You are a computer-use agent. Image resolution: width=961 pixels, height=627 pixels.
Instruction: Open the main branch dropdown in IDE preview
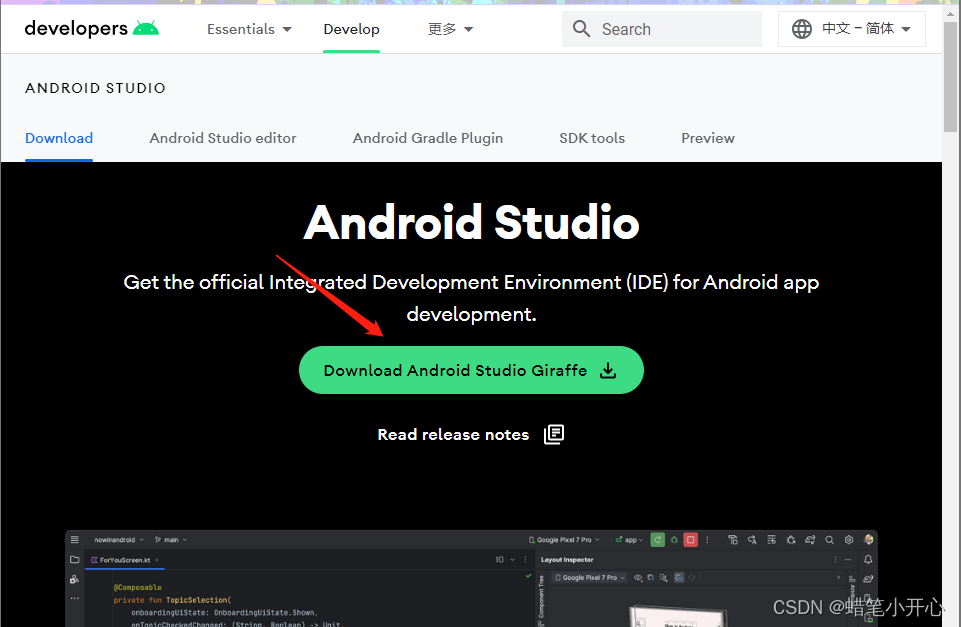point(171,540)
